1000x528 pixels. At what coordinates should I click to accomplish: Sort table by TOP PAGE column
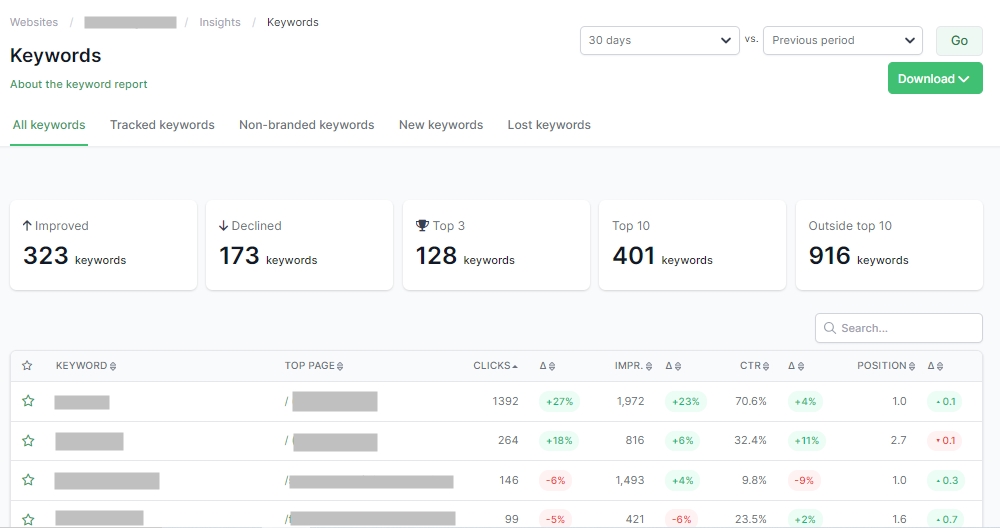pyautogui.click(x=340, y=366)
